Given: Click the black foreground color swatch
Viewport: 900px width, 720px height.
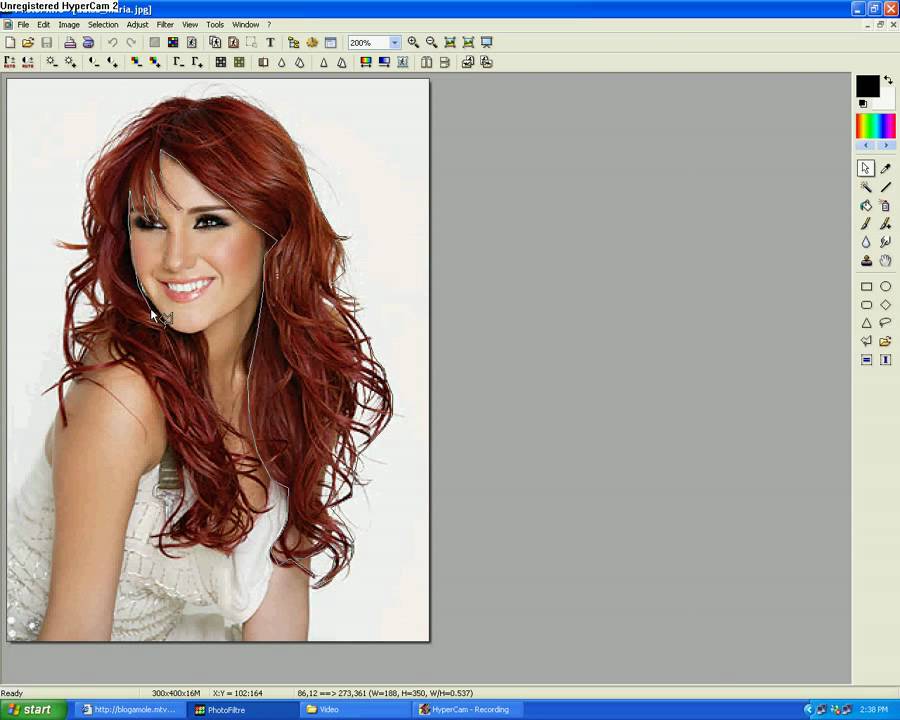Looking at the screenshot, I should point(867,86).
